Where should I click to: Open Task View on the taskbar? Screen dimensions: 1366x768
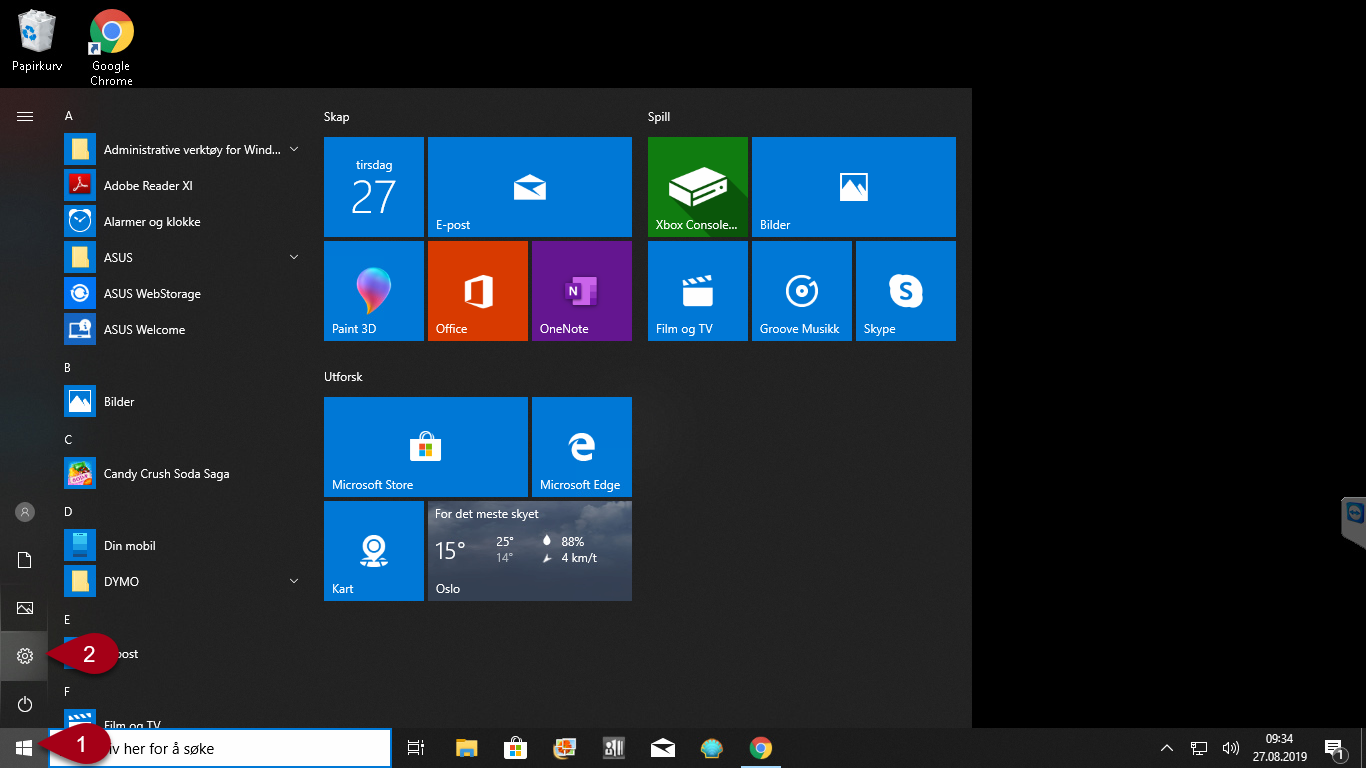tap(416, 748)
